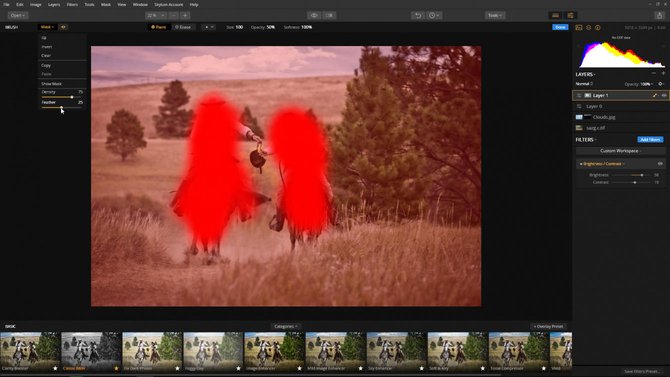Screen dimensions: 670x377
Task: Click the Layer 1 thumbnail icon
Action: [x=588, y=95]
